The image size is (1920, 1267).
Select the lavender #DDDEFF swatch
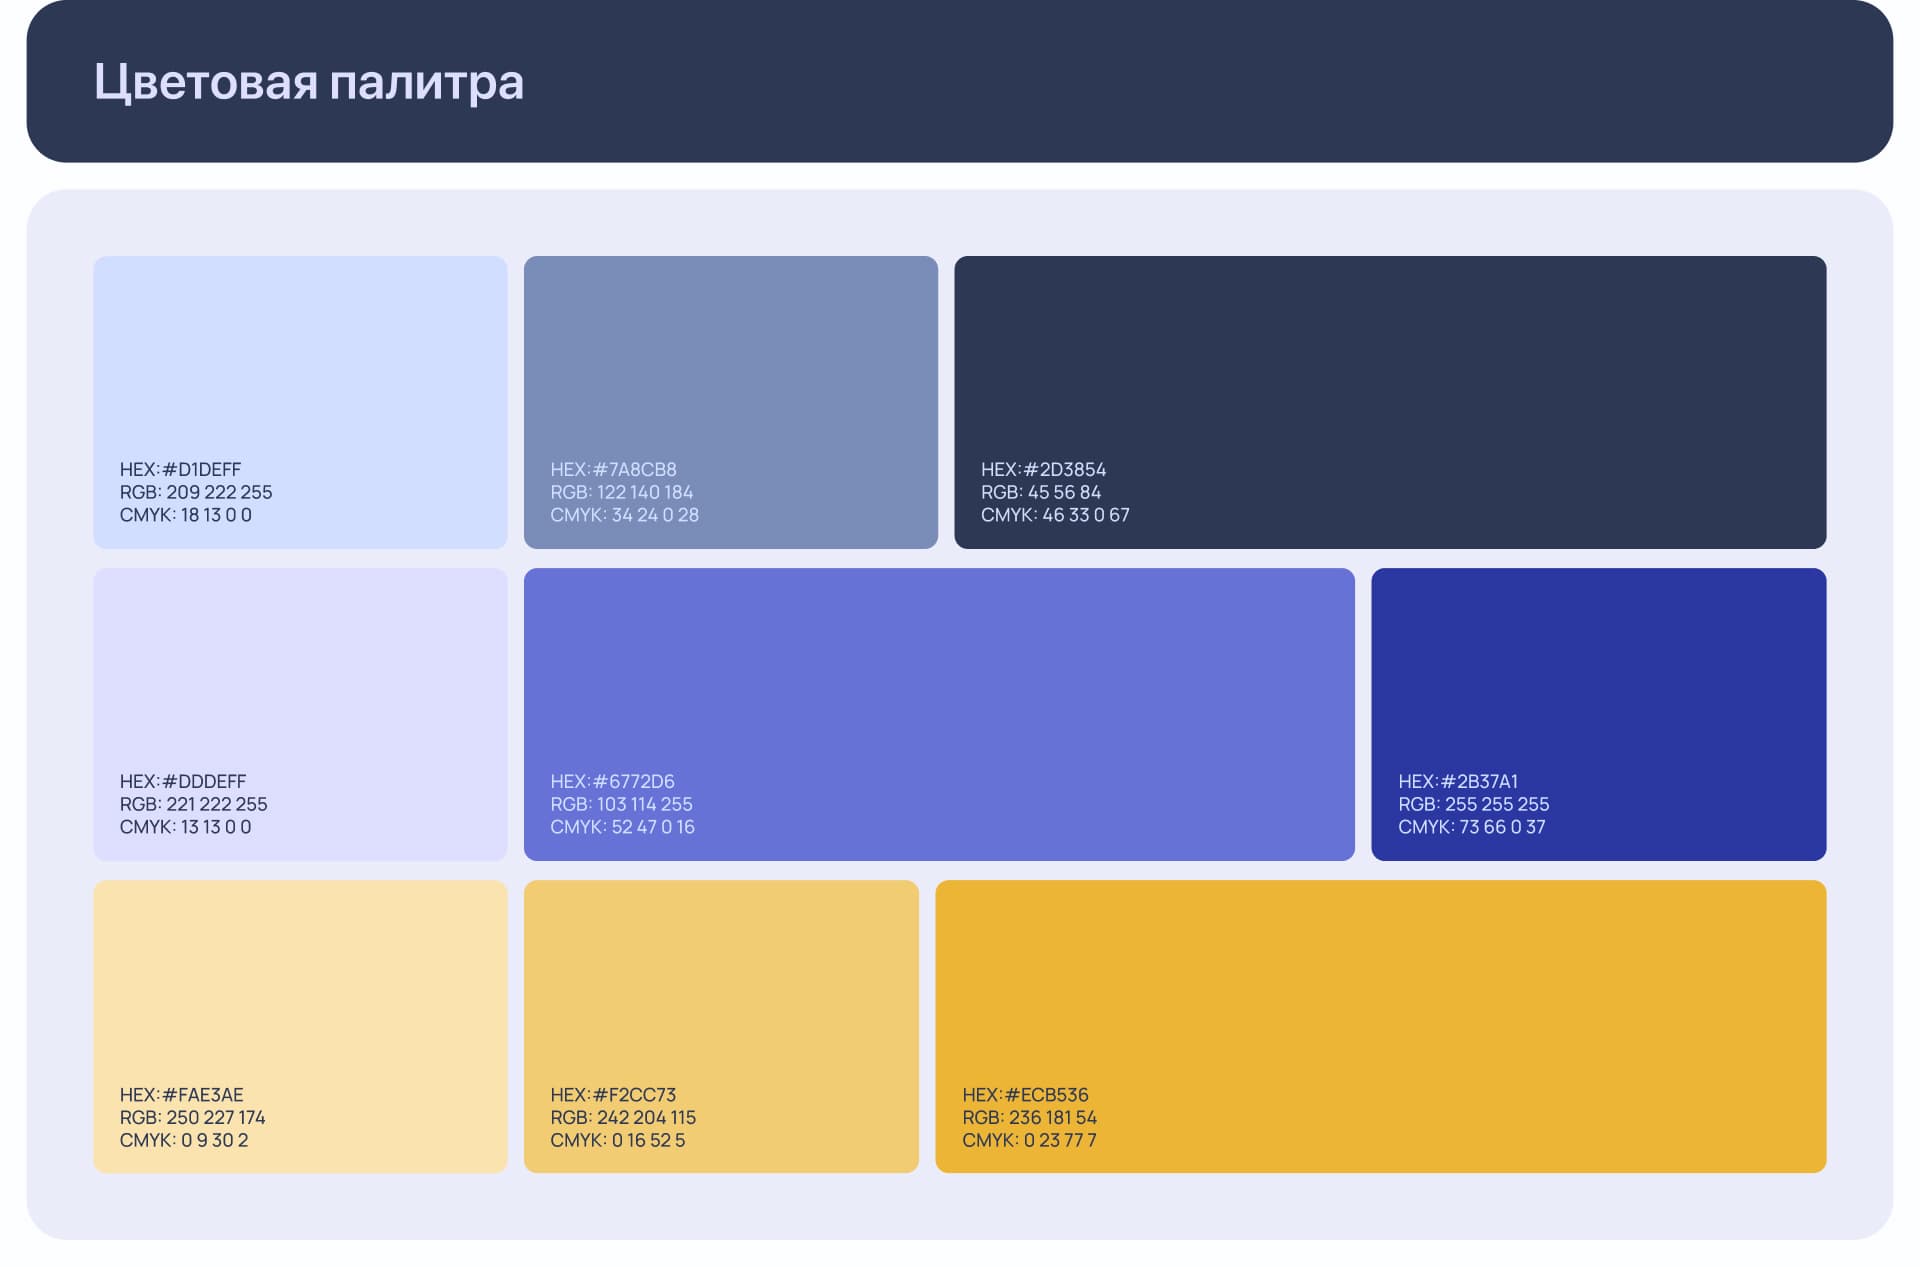tap(300, 670)
